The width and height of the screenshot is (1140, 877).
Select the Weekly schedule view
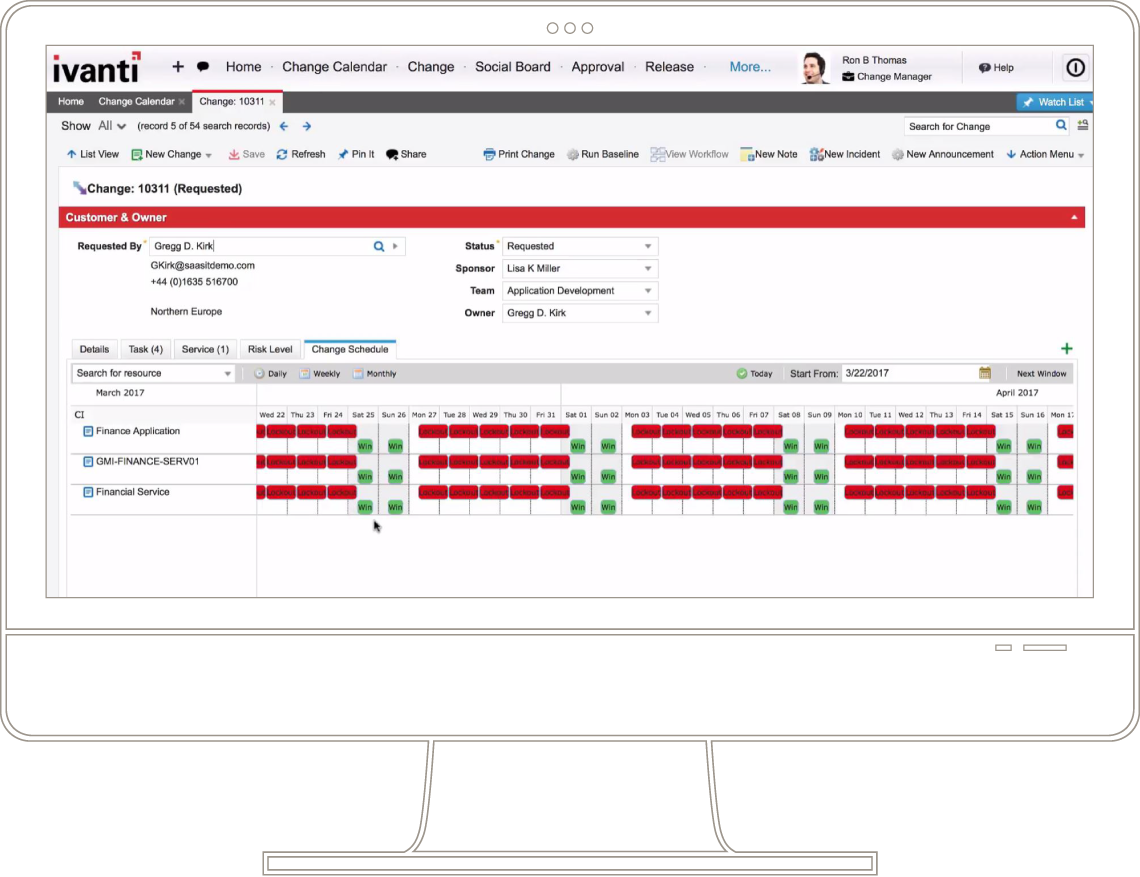pyautogui.click(x=320, y=374)
